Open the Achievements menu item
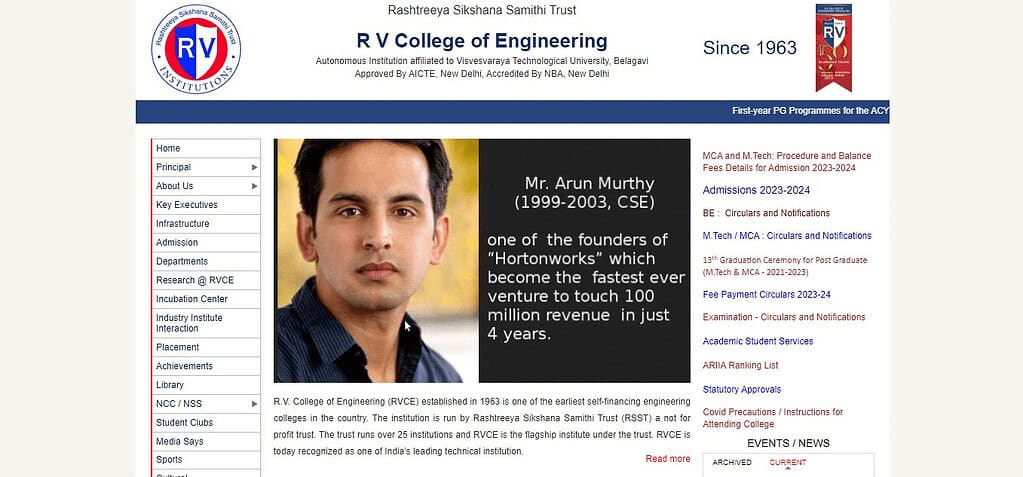The image size is (1023, 477). coord(206,367)
